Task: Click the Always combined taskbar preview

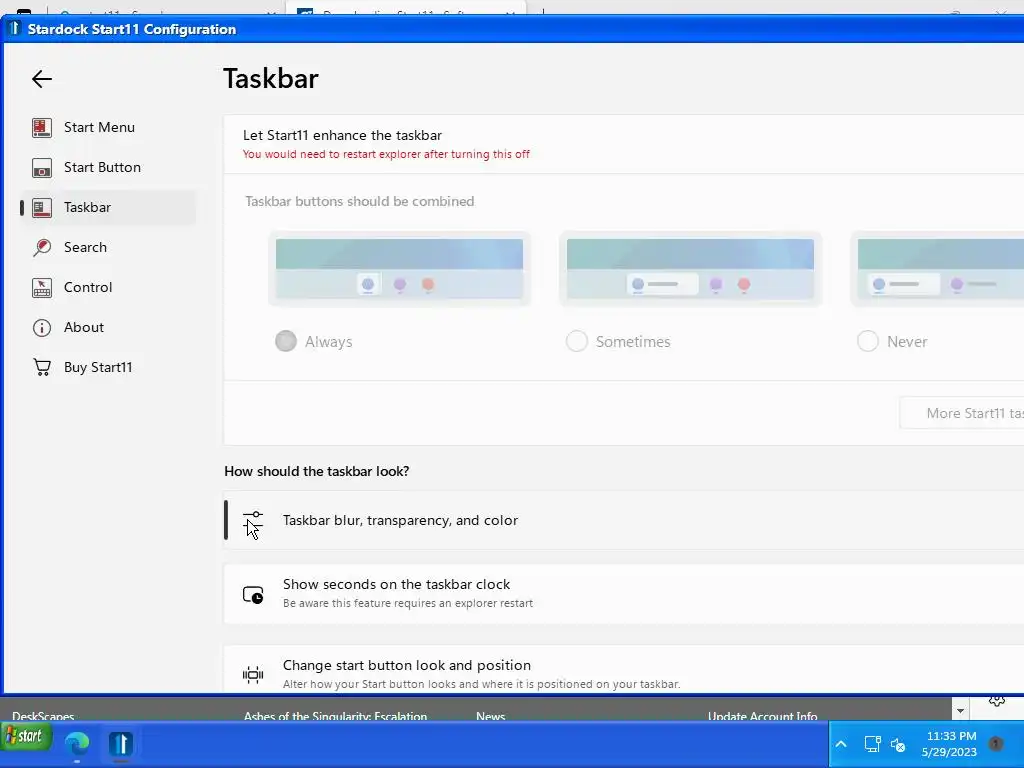Action: click(x=400, y=268)
